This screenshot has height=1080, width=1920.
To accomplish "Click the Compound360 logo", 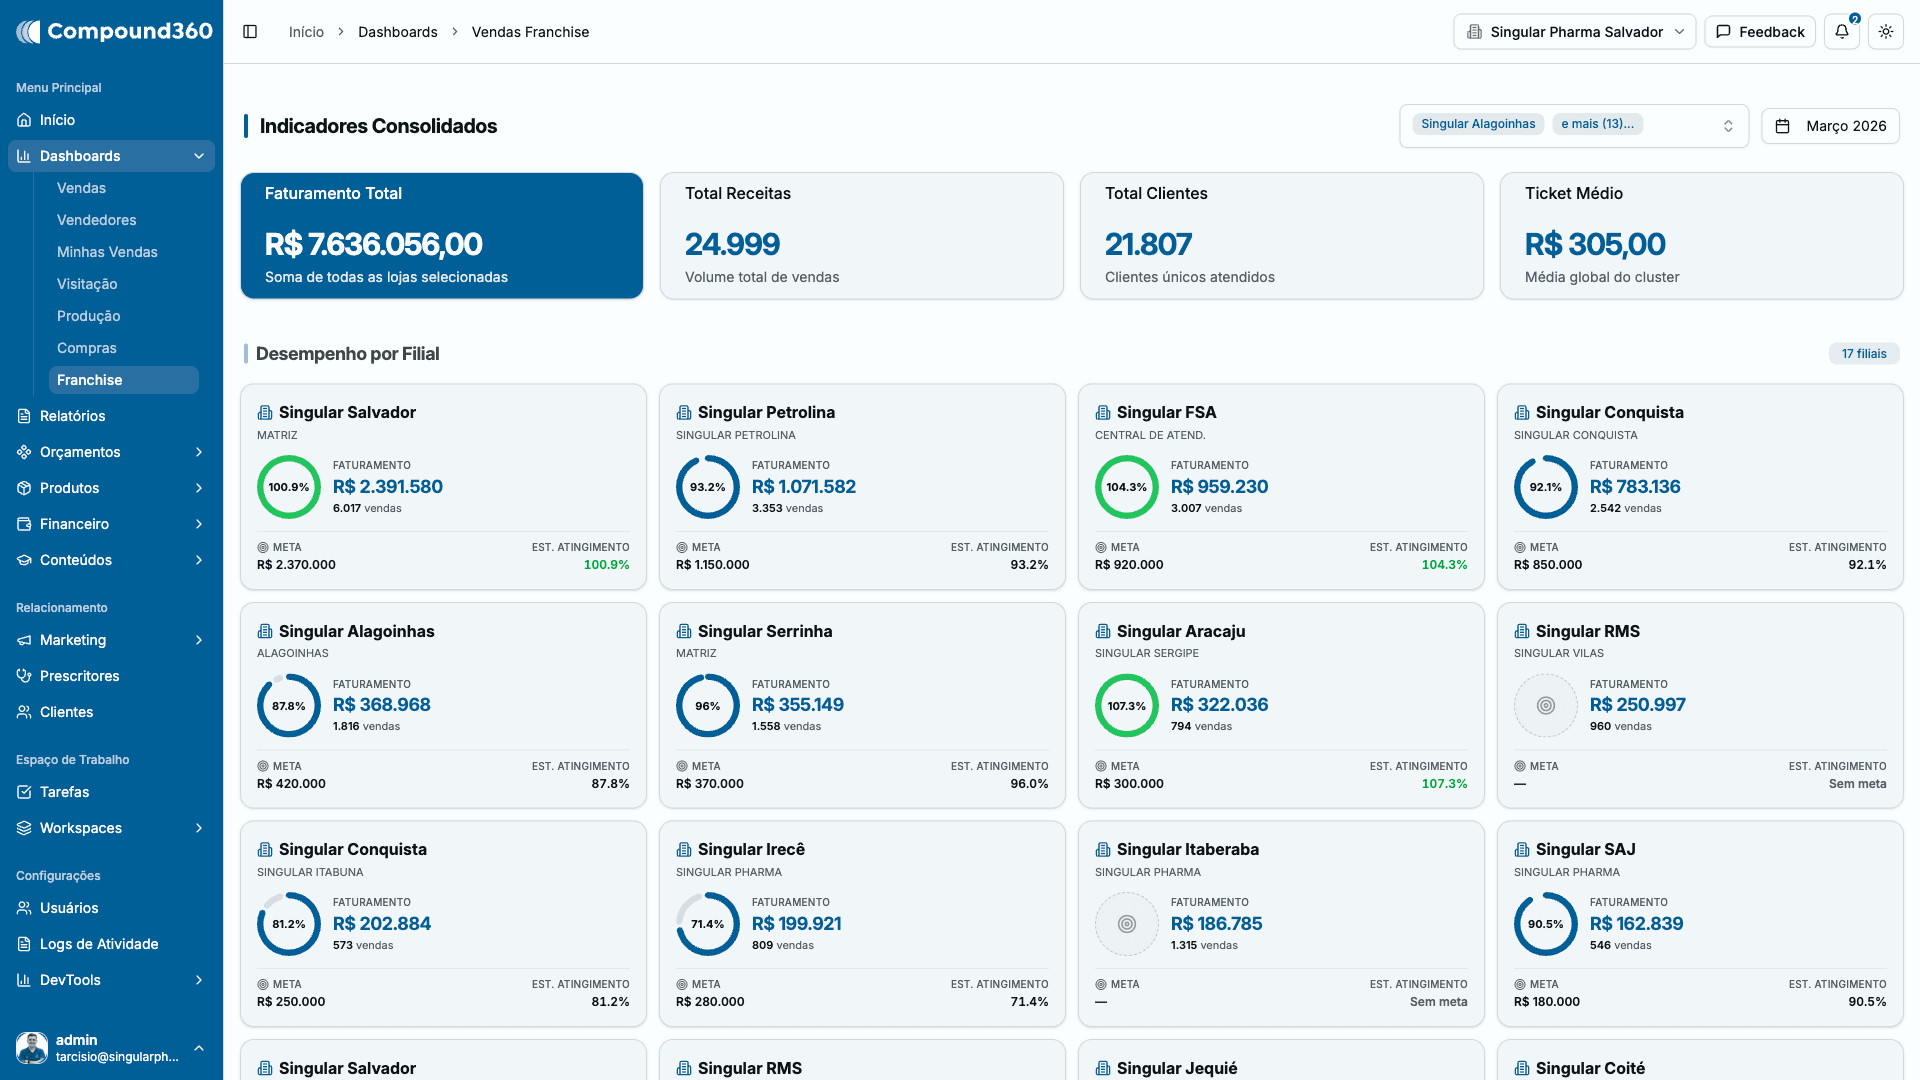I will [x=114, y=31].
